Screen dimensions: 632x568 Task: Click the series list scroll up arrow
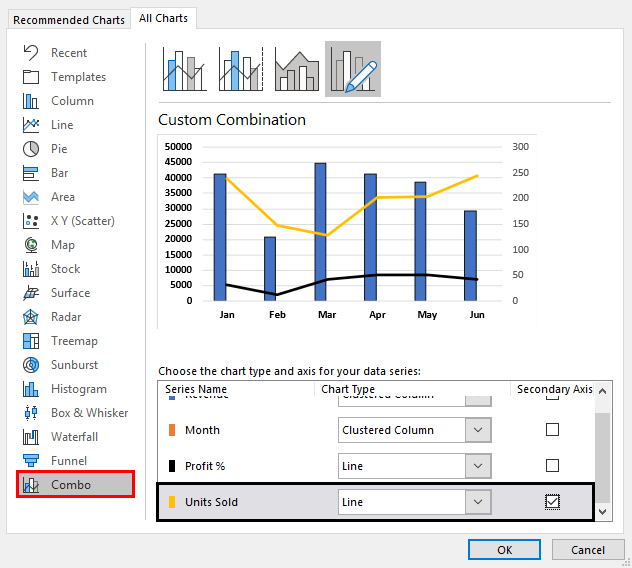click(603, 391)
